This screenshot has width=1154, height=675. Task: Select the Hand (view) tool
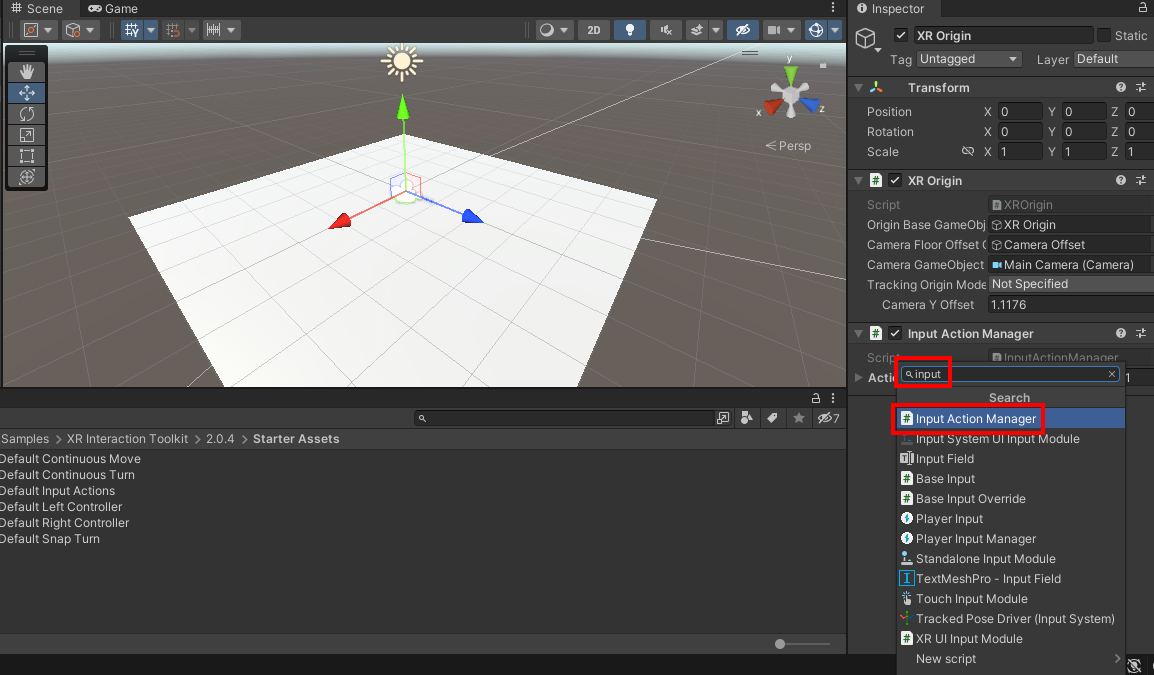27,72
